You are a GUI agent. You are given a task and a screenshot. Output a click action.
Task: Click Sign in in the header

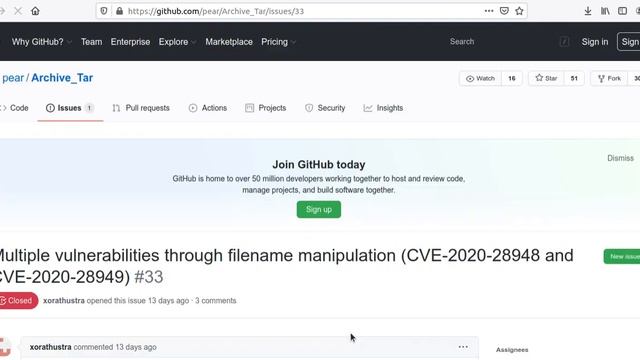click(x=595, y=42)
